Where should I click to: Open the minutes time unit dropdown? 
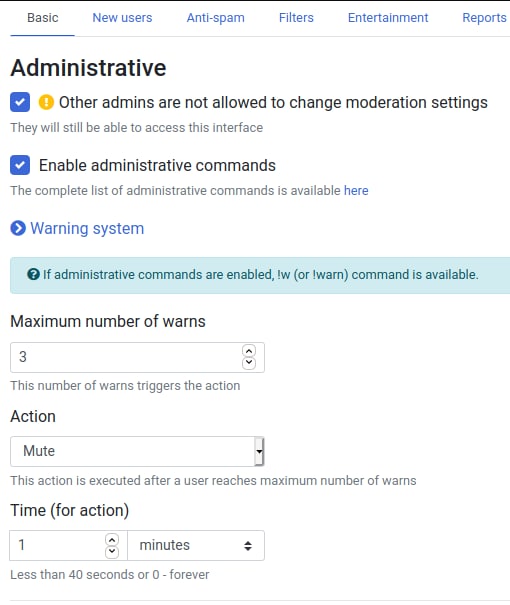point(196,545)
